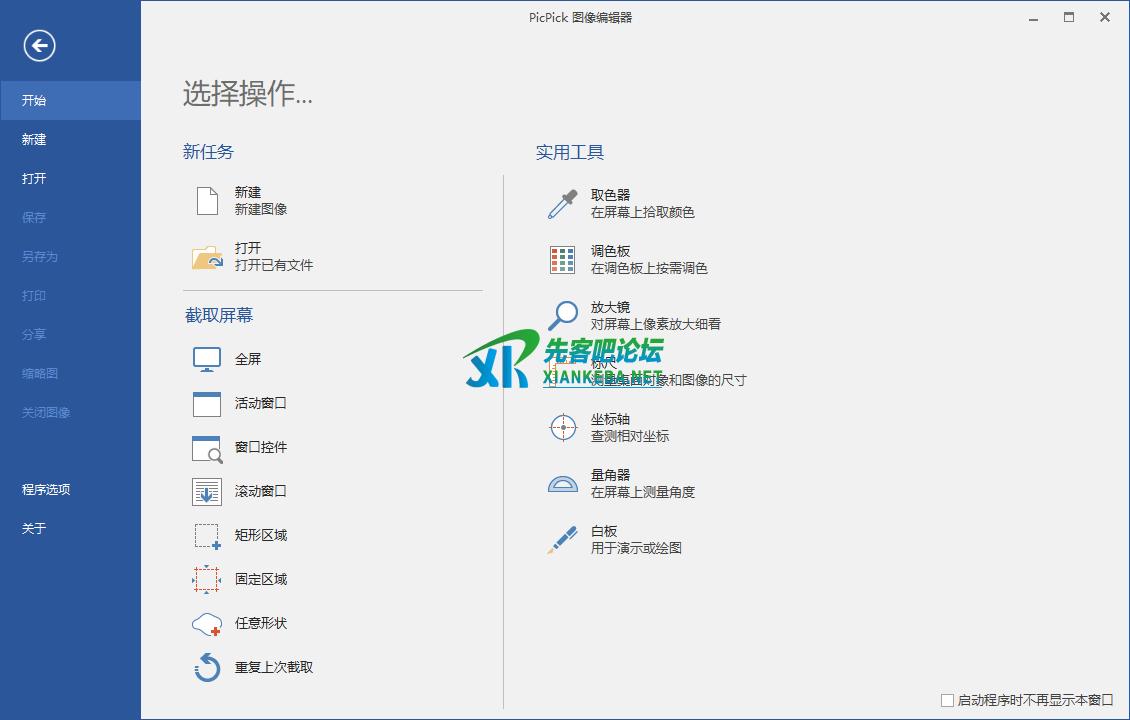Choose the freehand shape capture icon
This screenshot has height=720, width=1130.
click(x=207, y=624)
